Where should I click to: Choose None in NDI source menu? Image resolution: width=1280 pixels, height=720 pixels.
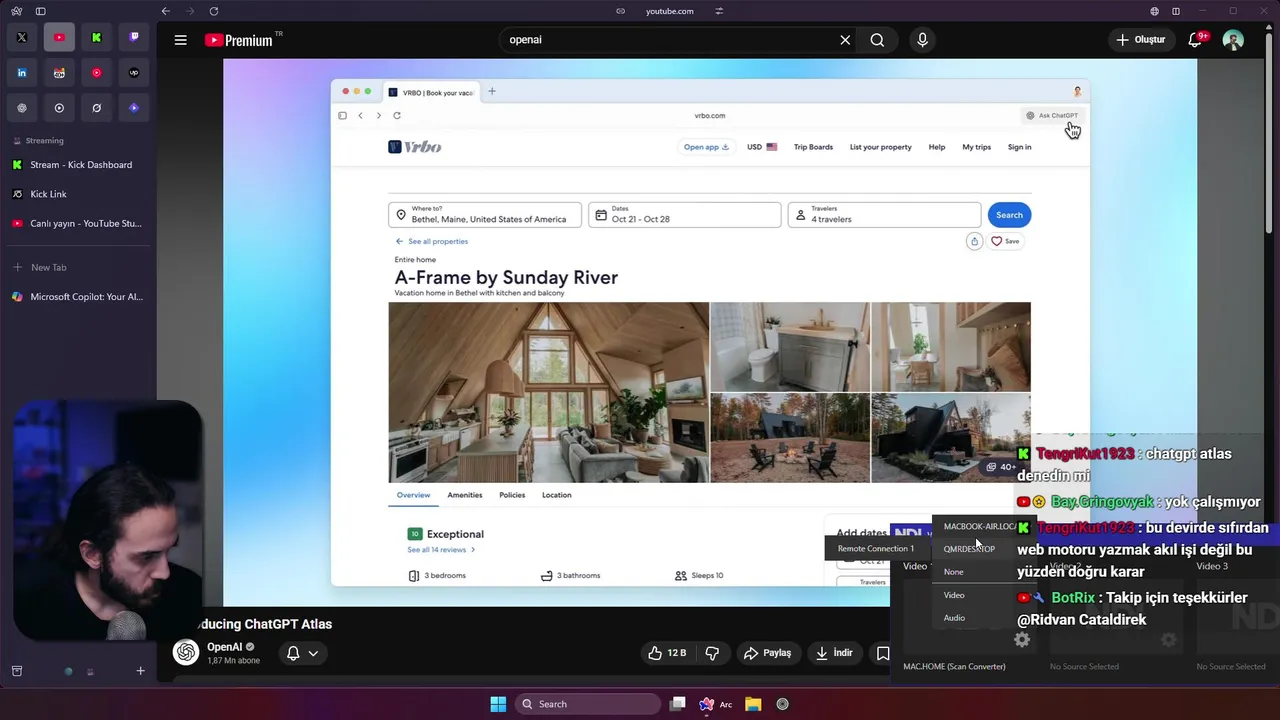coord(954,572)
